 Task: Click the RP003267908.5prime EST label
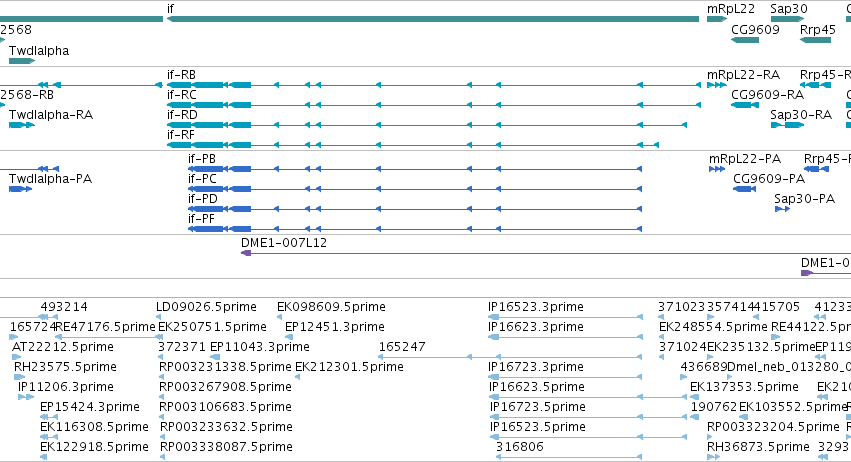(x=225, y=387)
